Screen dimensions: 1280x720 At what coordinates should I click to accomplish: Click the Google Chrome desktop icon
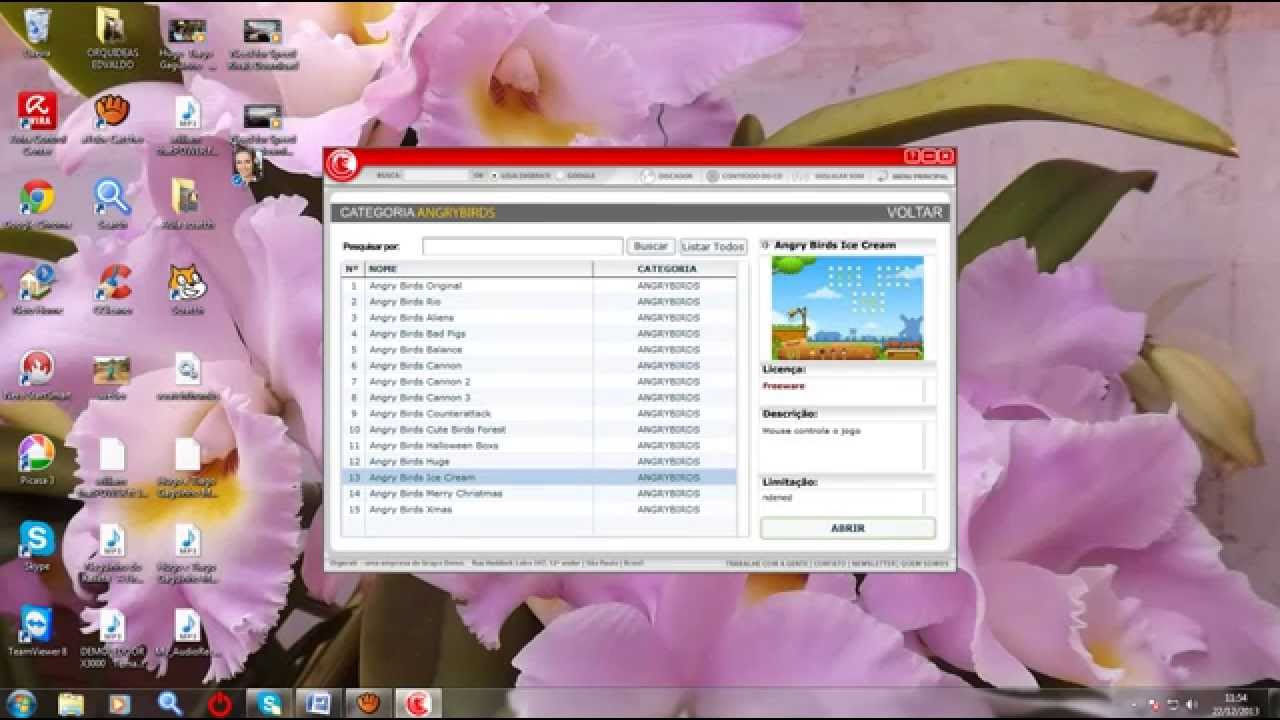click(37, 197)
